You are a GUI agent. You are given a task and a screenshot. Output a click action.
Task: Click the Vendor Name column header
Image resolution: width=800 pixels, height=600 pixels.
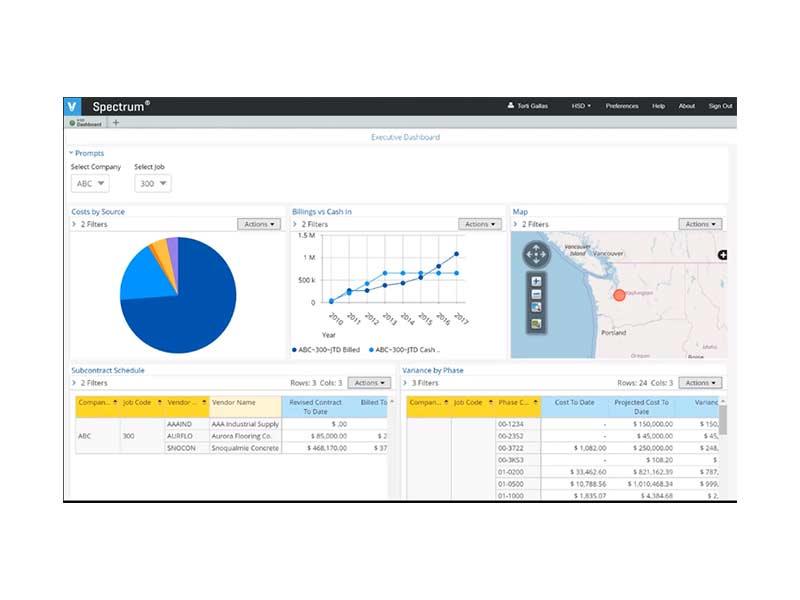click(245, 403)
